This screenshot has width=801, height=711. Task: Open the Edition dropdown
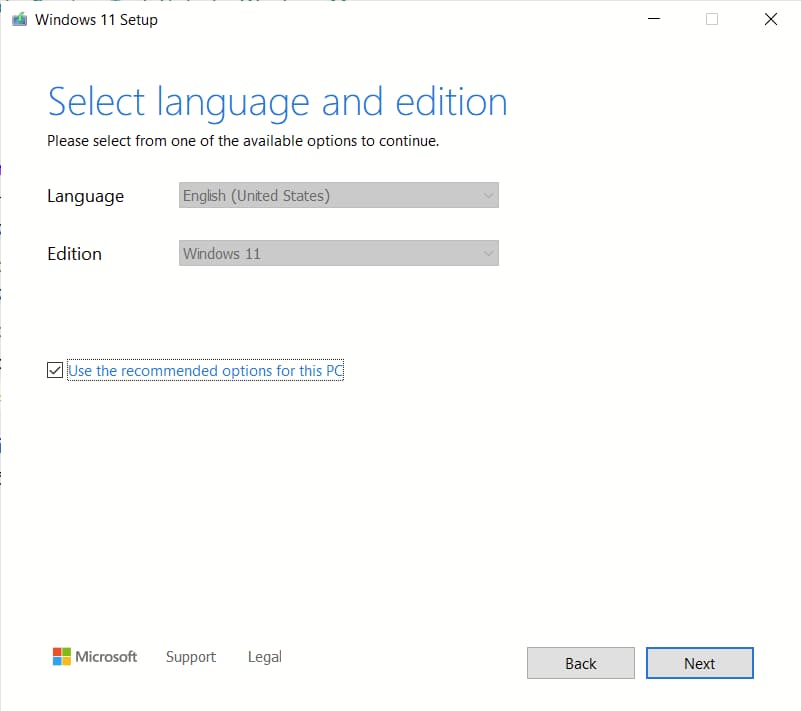coord(338,253)
